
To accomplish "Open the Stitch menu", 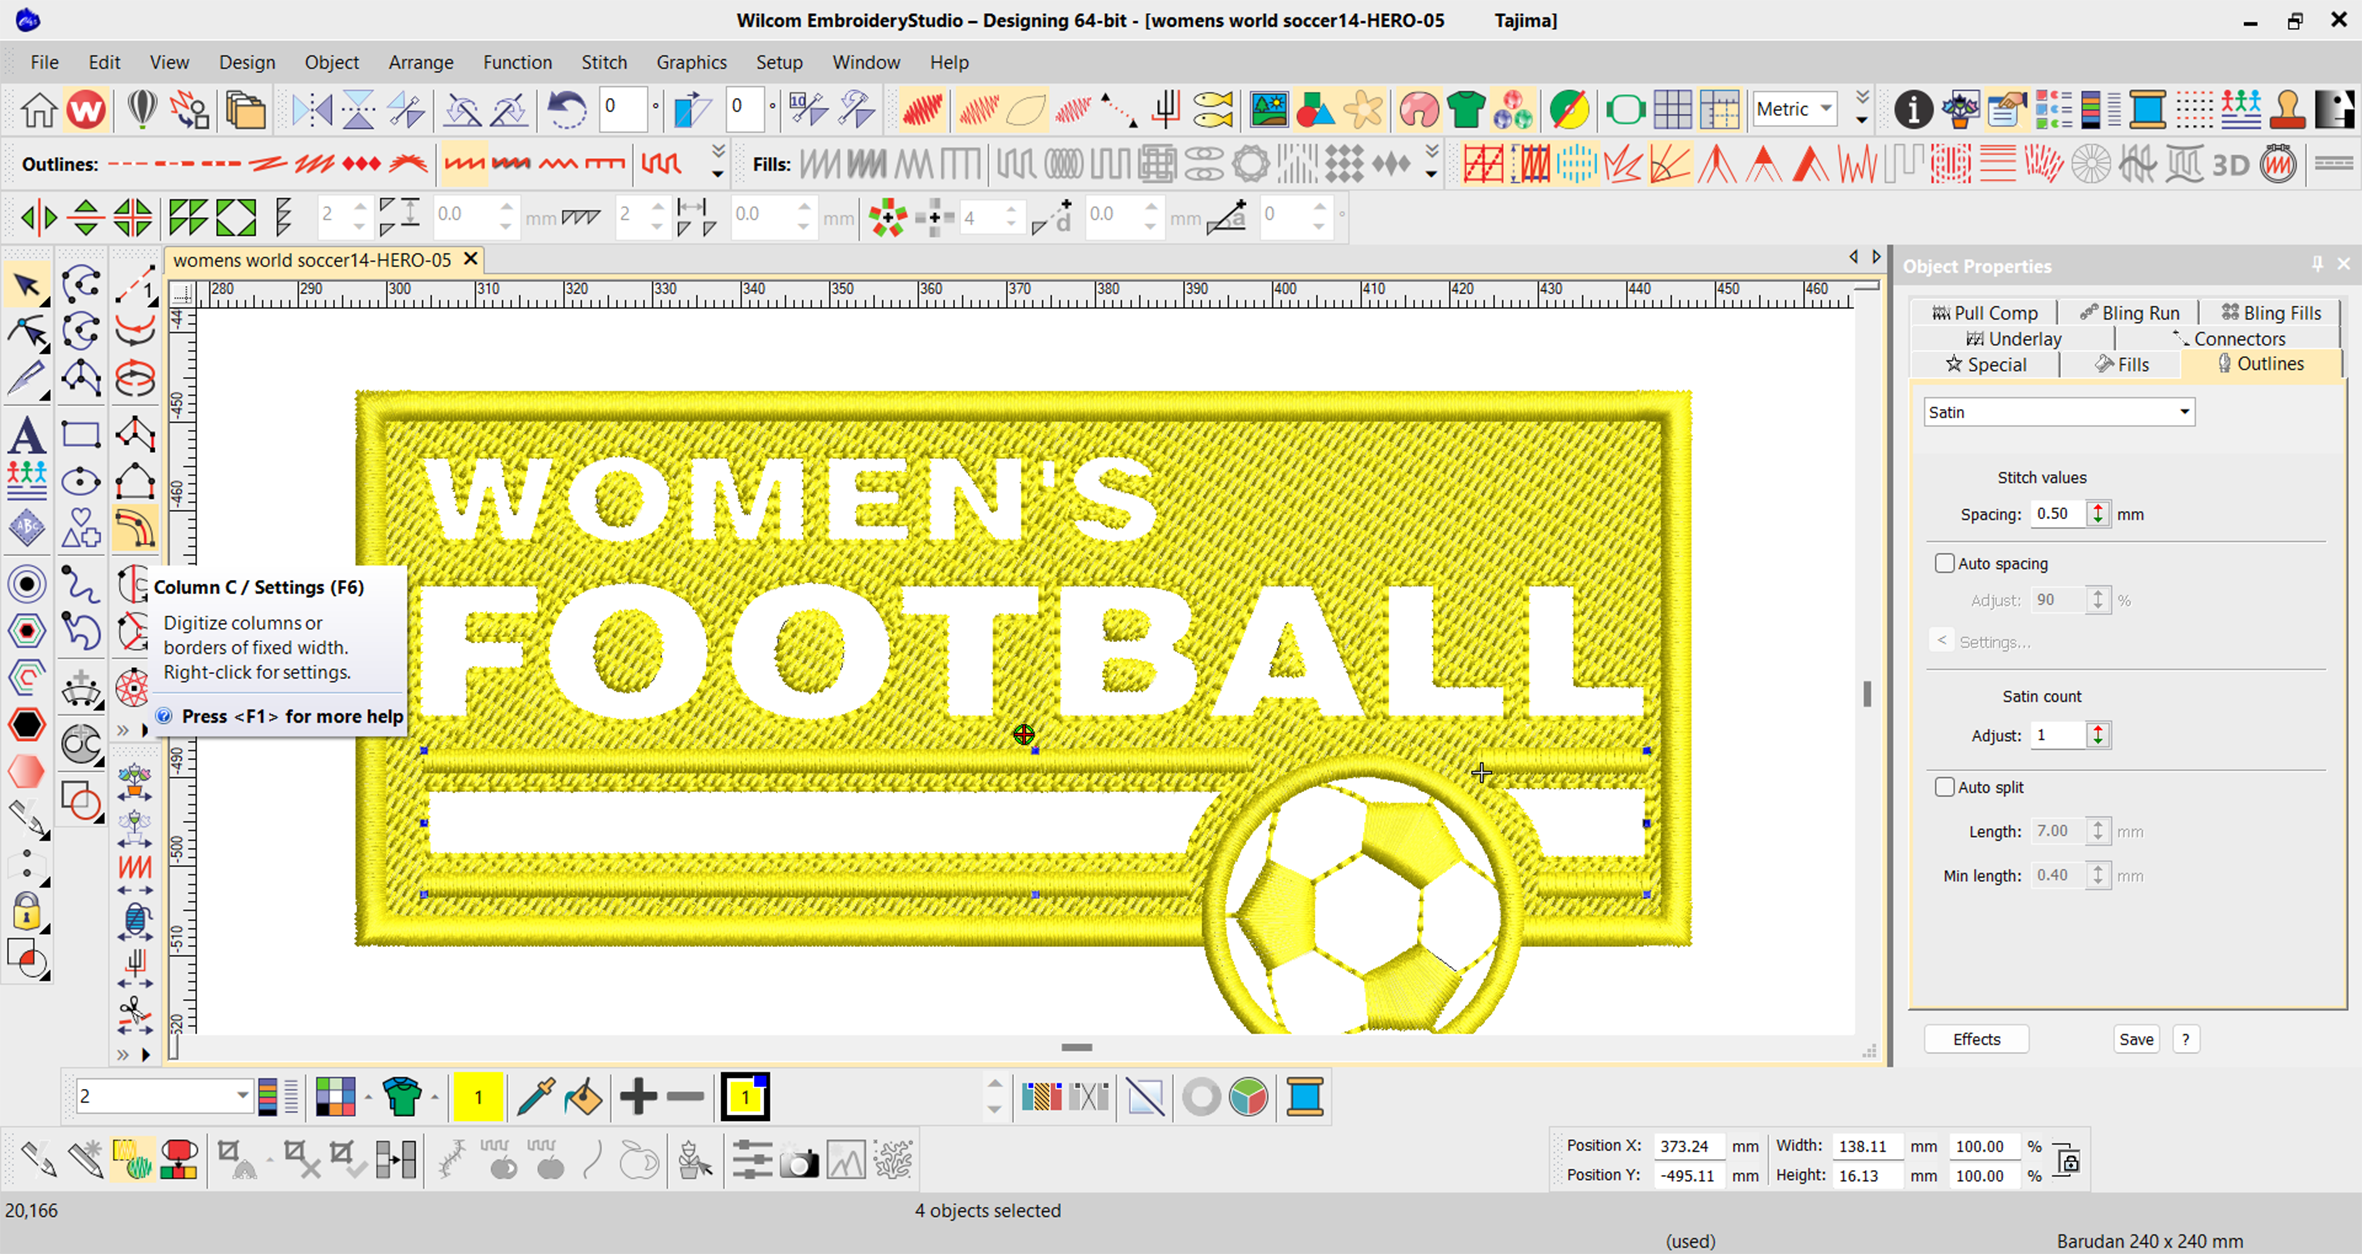I will (x=604, y=62).
